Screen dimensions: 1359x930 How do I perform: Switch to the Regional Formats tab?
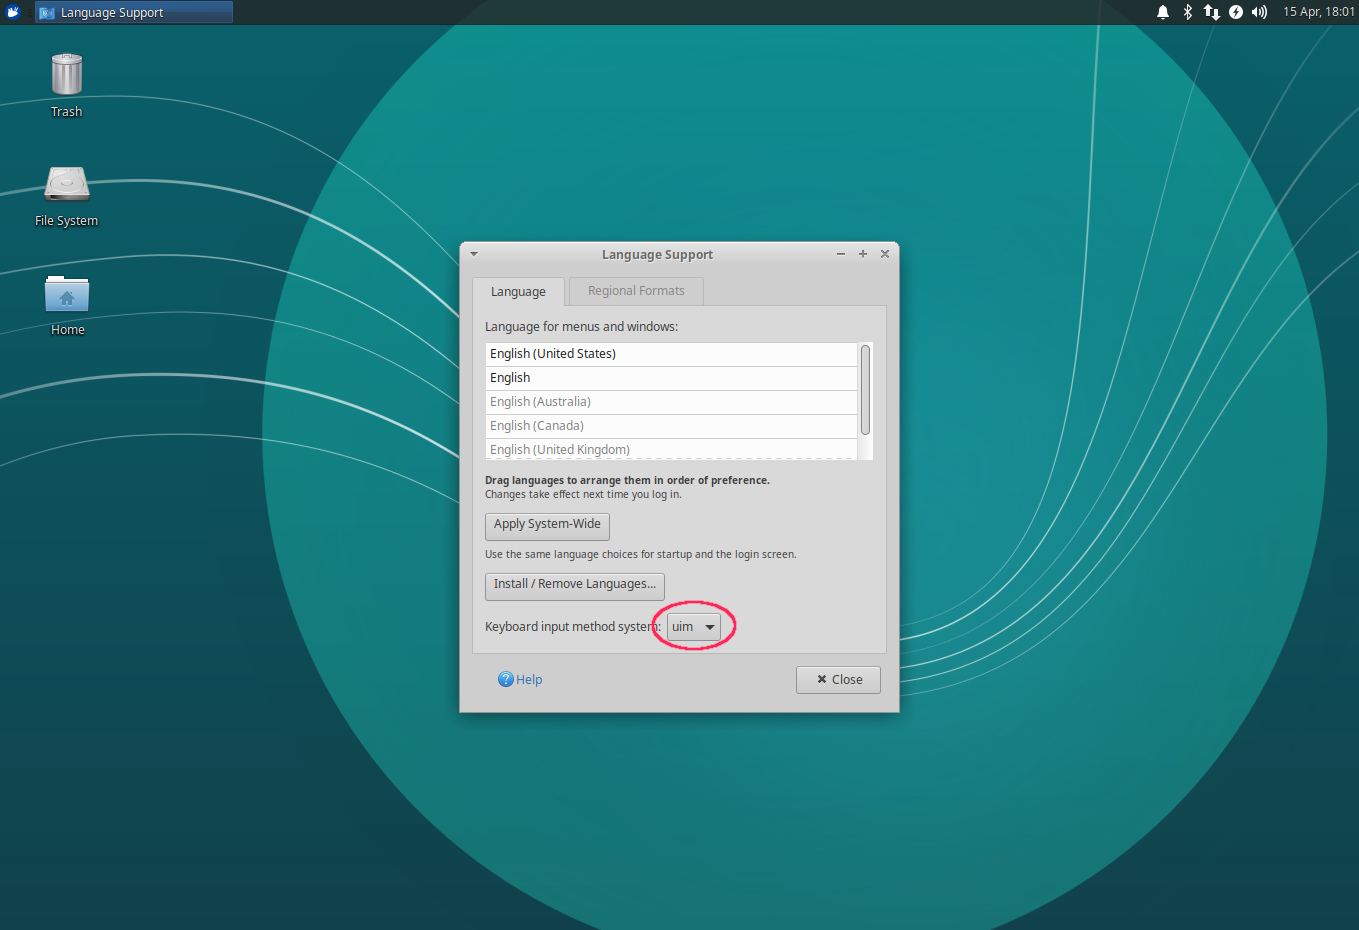(x=636, y=291)
